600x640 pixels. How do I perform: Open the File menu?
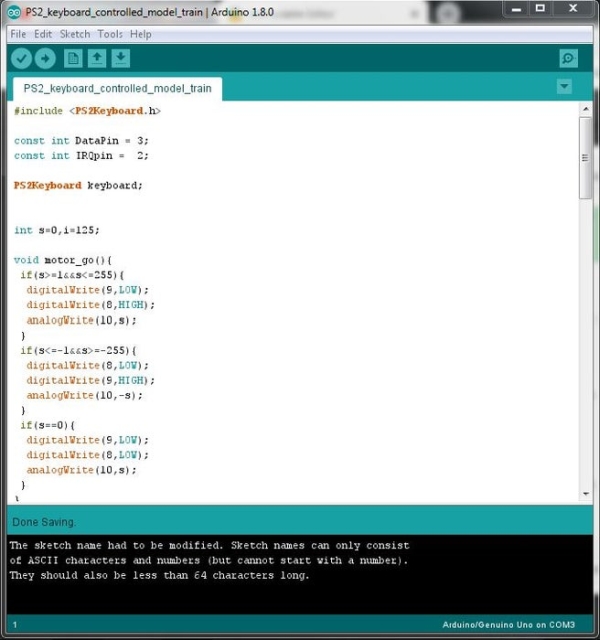coord(18,34)
